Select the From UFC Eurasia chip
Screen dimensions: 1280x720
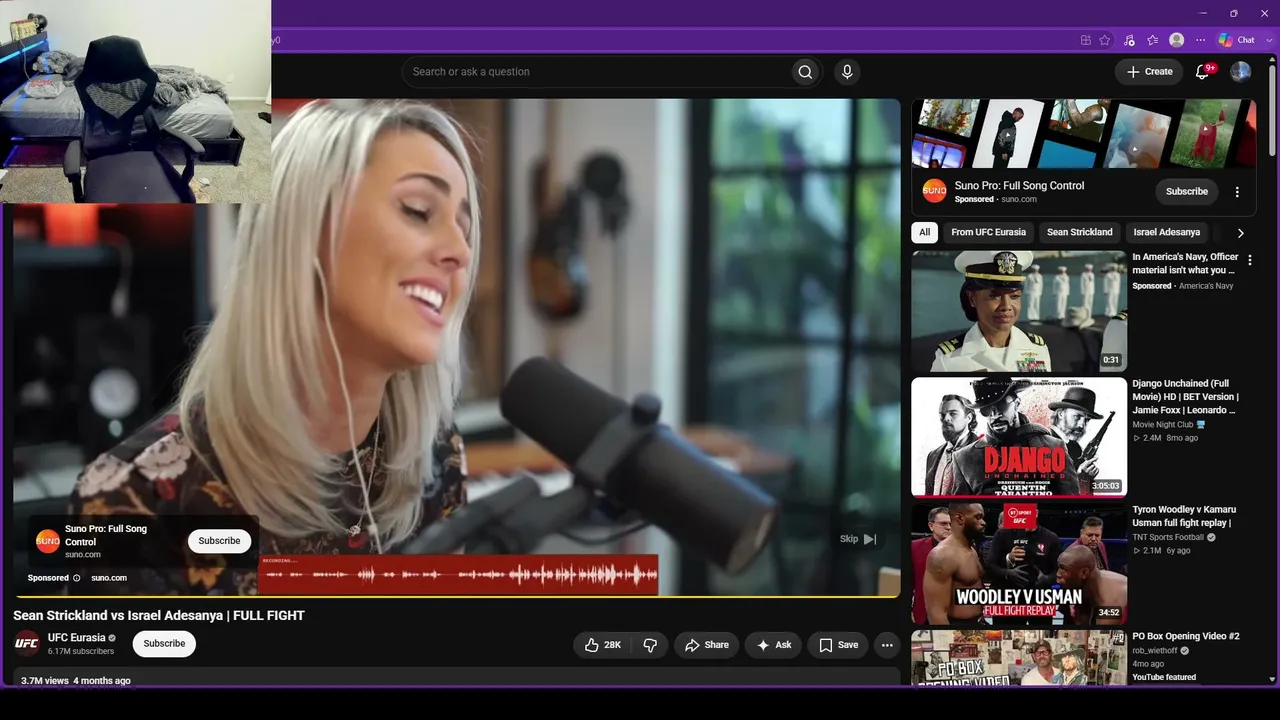click(x=988, y=232)
